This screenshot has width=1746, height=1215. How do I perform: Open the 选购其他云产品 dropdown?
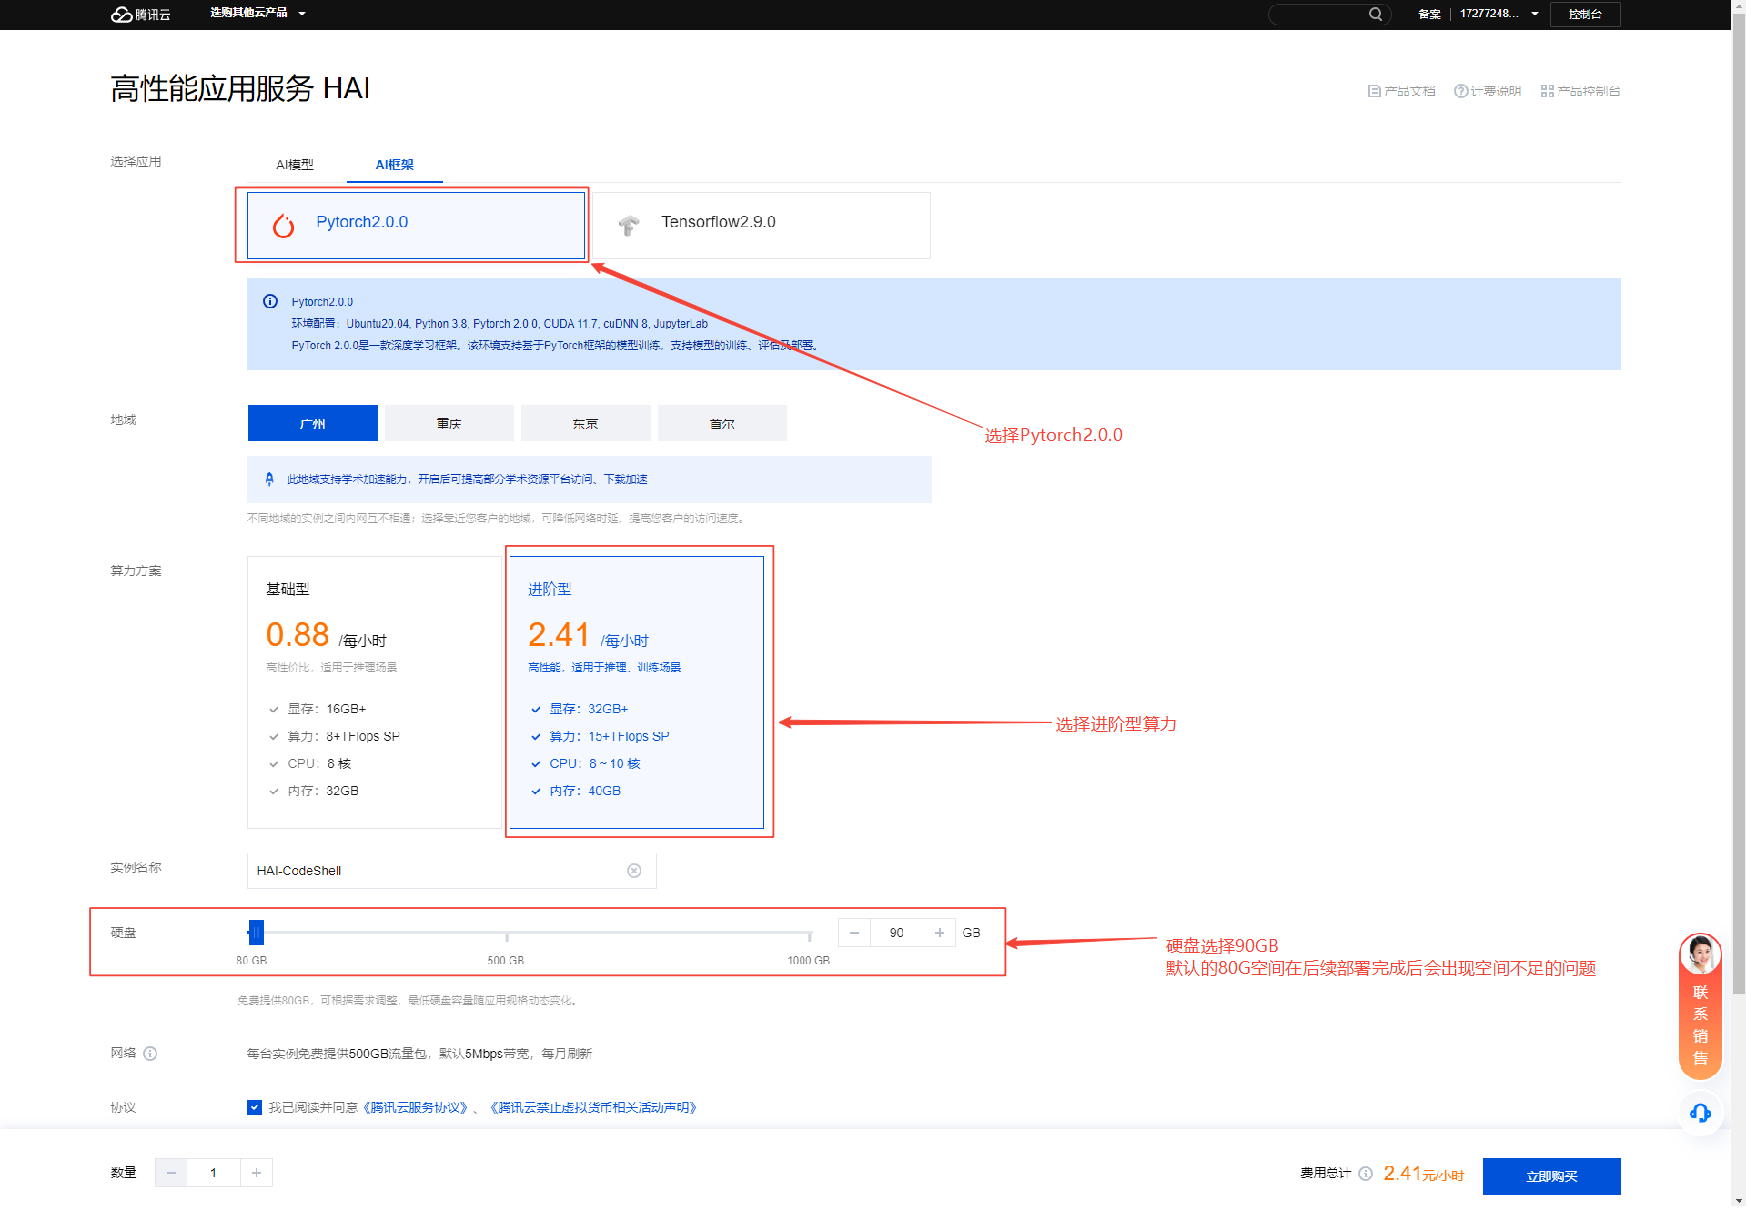click(x=258, y=13)
